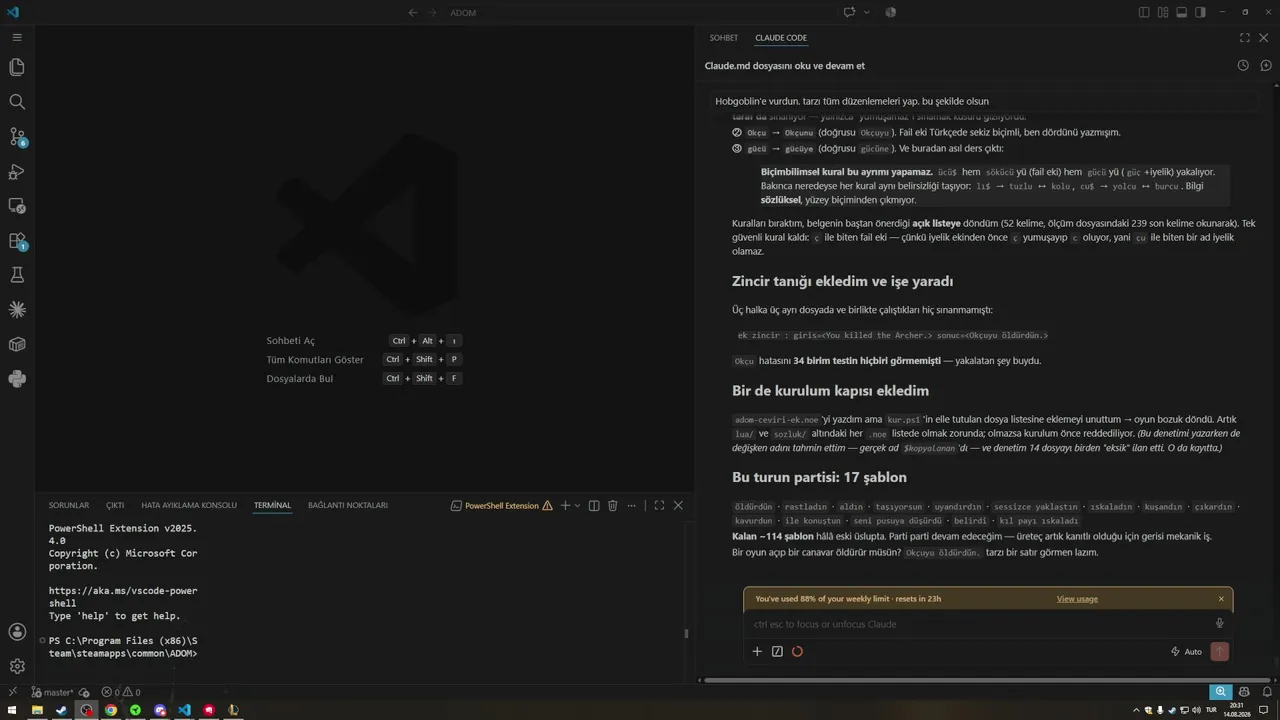Go back with the title bar arrow
The width and height of the screenshot is (1280, 720).
(x=413, y=12)
